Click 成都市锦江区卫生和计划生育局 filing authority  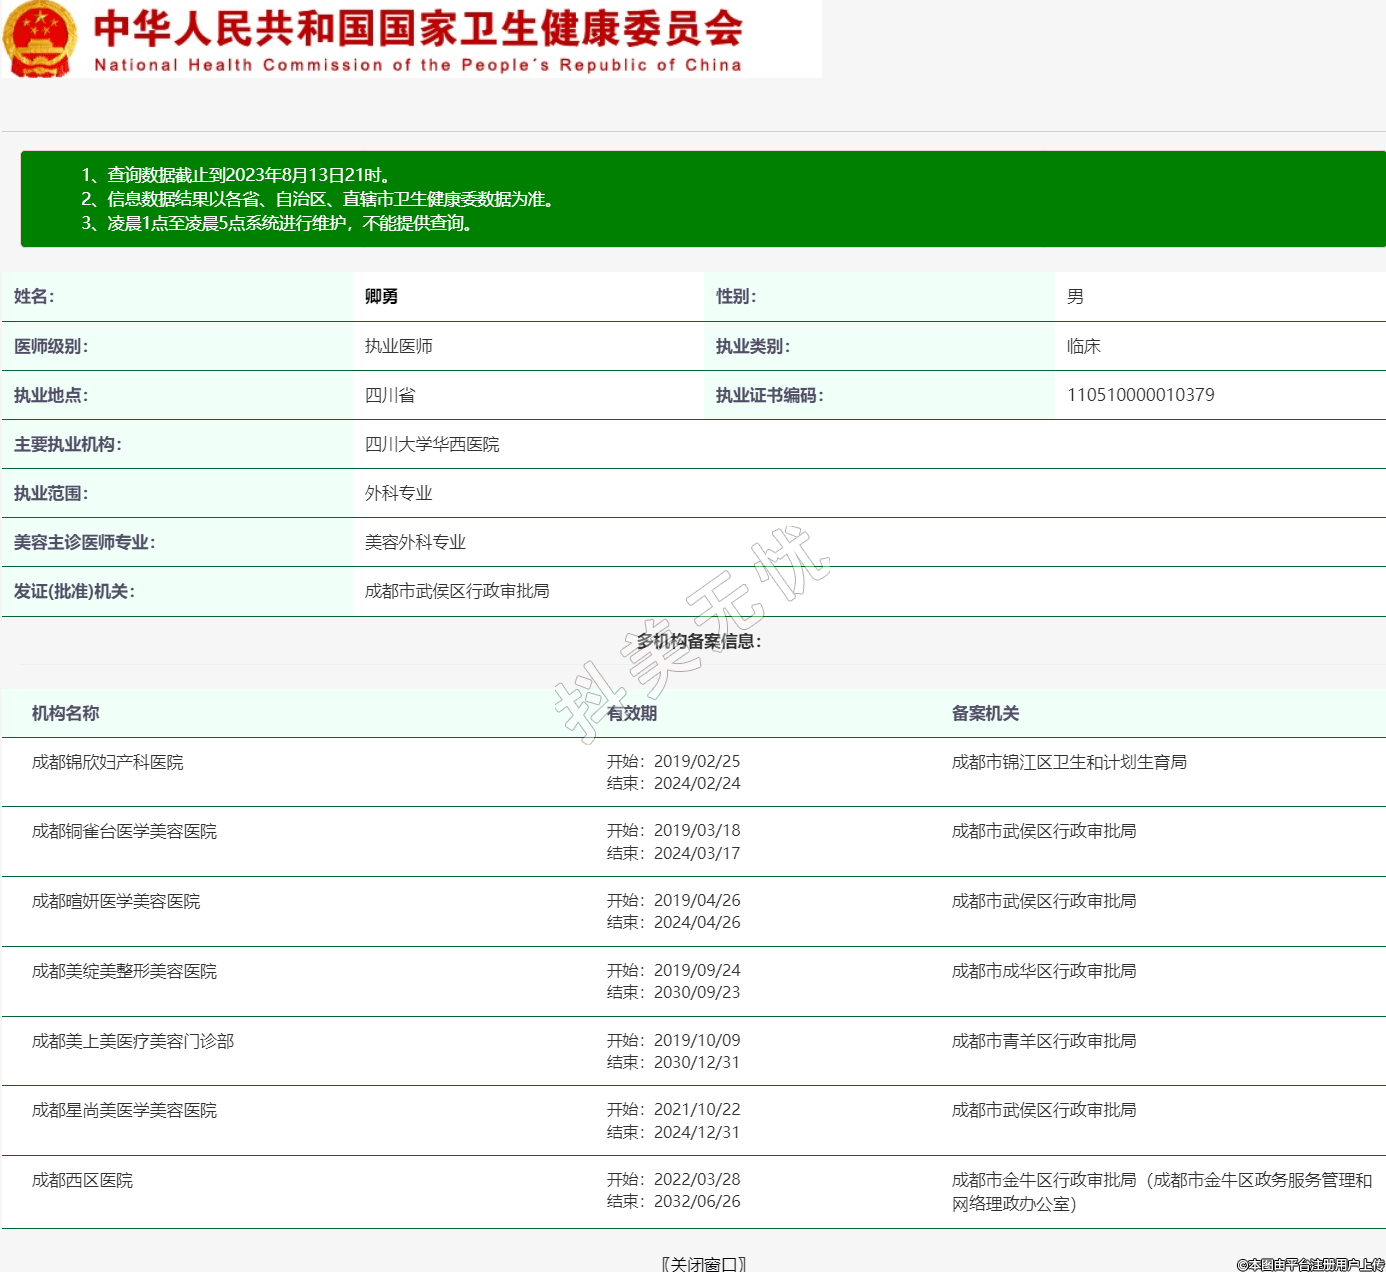(x=1069, y=762)
